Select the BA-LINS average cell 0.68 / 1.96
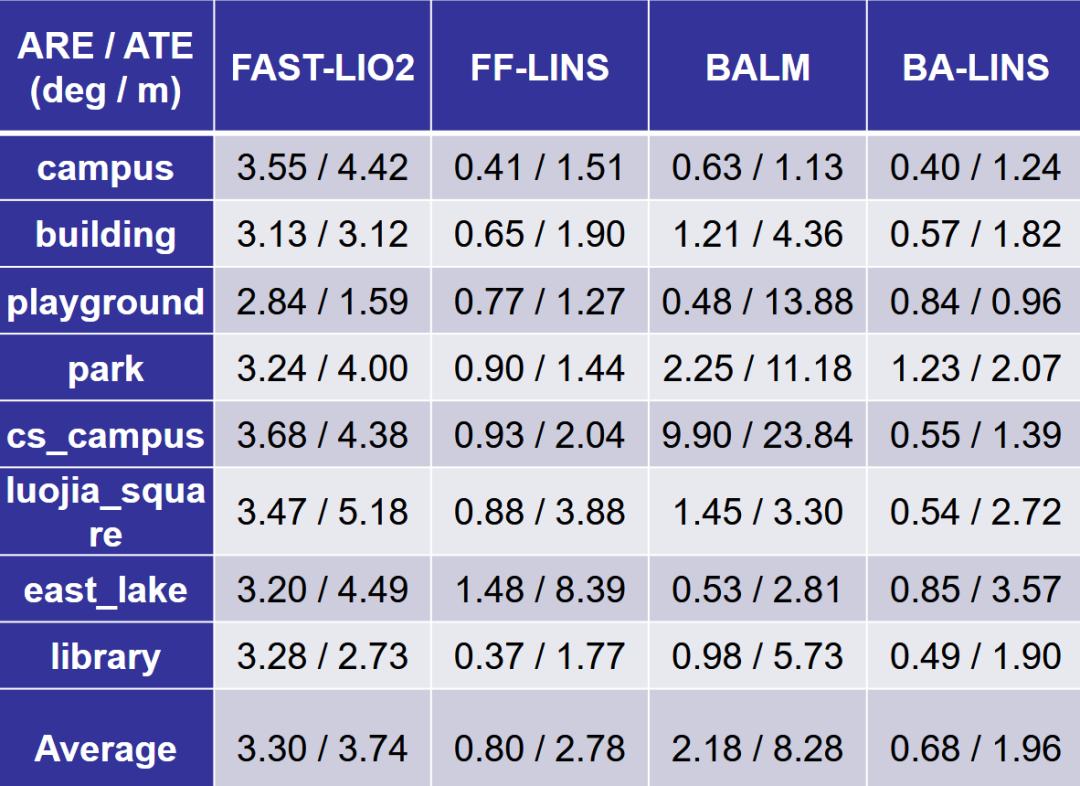1080x786 pixels. pyautogui.click(x=975, y=748)
